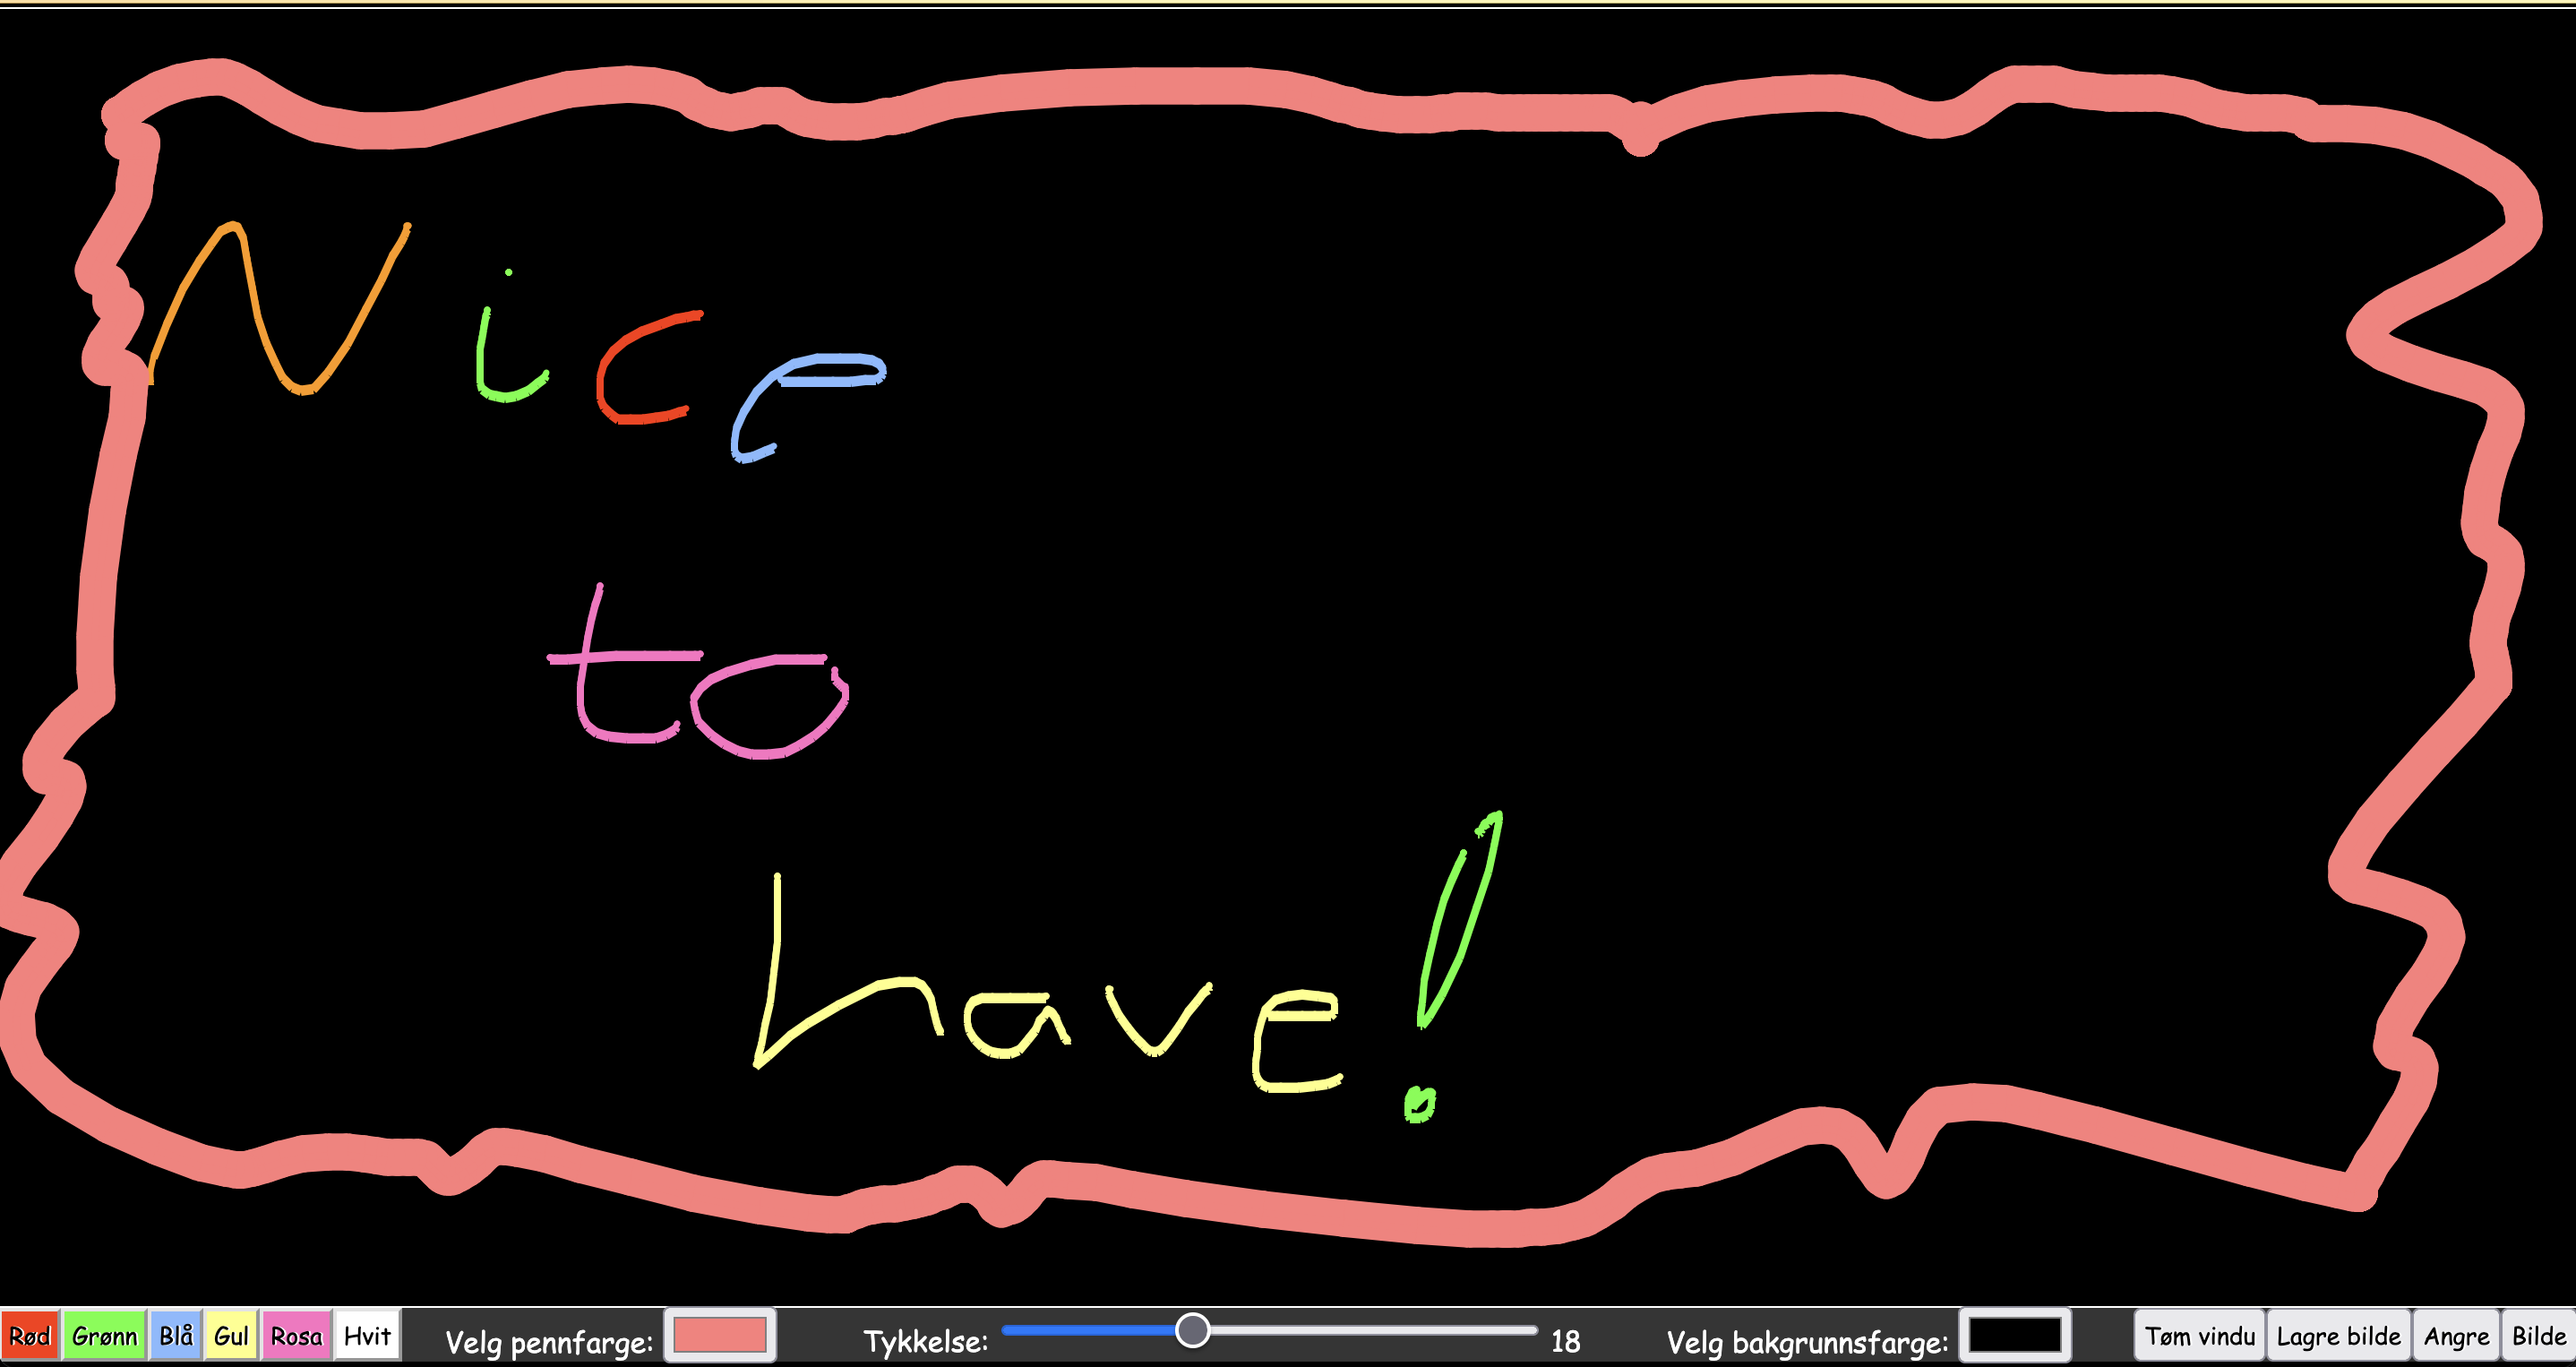
Task: Save drawing with Lagre bilde button
Action: tap(2338, 1336)
